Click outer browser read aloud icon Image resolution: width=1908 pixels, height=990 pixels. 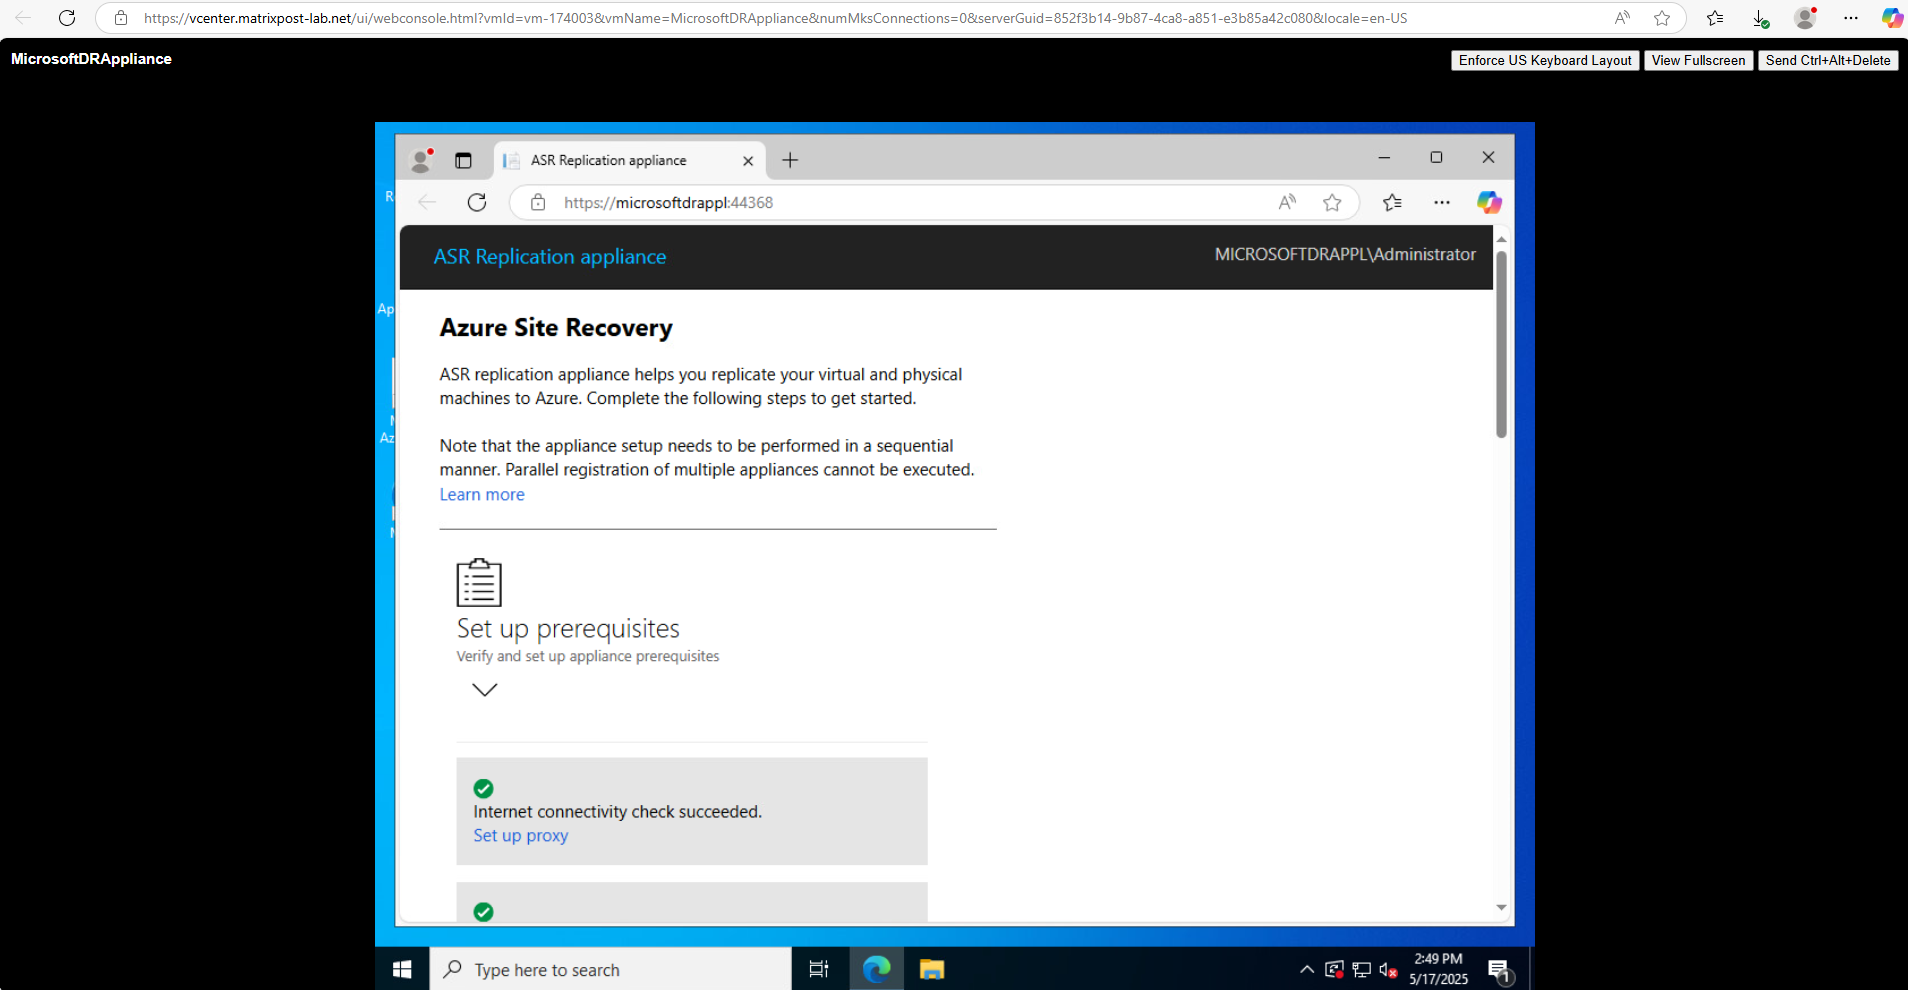(x=1622, y=18)
